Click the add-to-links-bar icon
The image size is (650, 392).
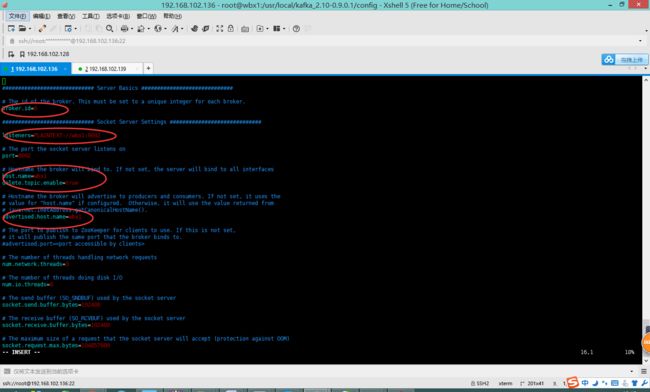pyautogui.click(x=11, y=54)
